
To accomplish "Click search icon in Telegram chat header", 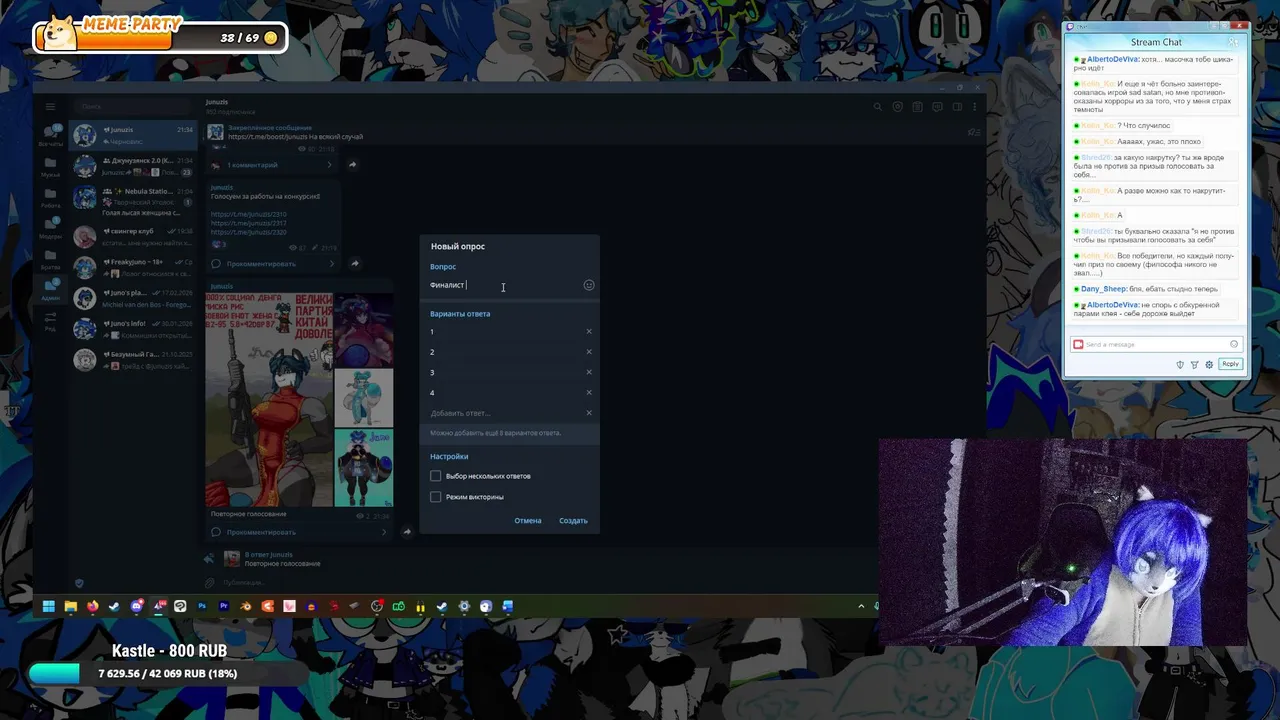I will pyautogui.click(x=877, y=106).
